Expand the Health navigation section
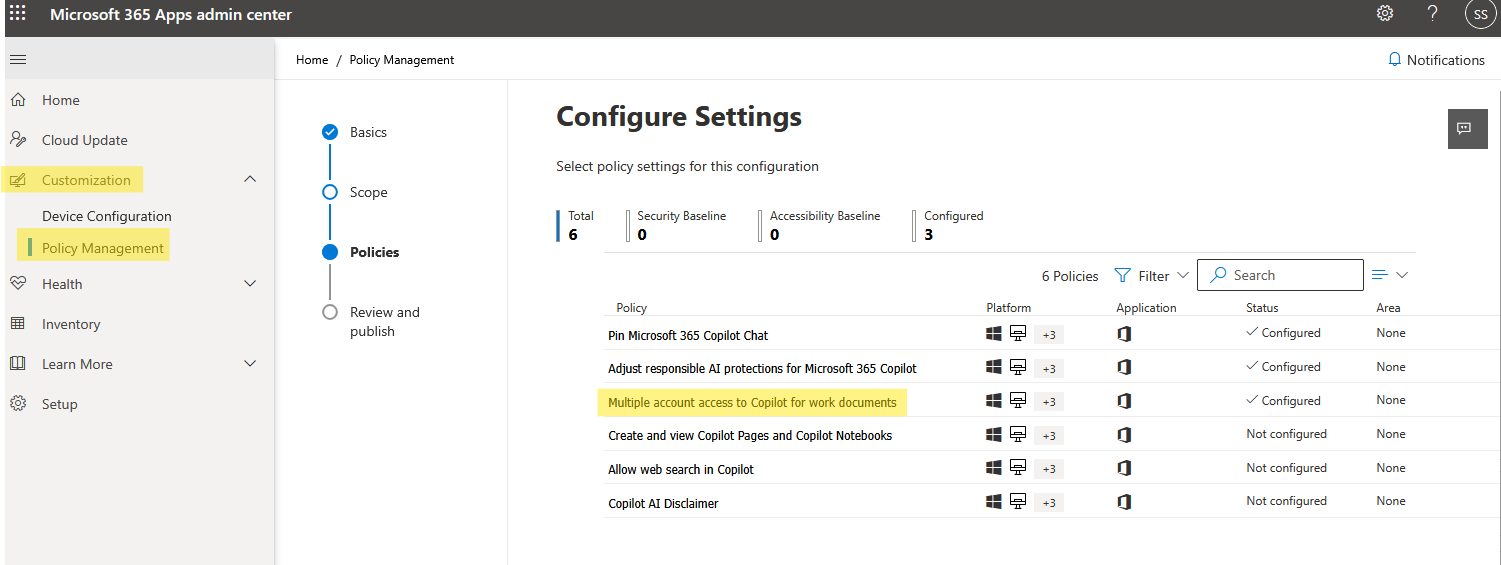This screenshot has width=1501, height=565. click(250, 284)
